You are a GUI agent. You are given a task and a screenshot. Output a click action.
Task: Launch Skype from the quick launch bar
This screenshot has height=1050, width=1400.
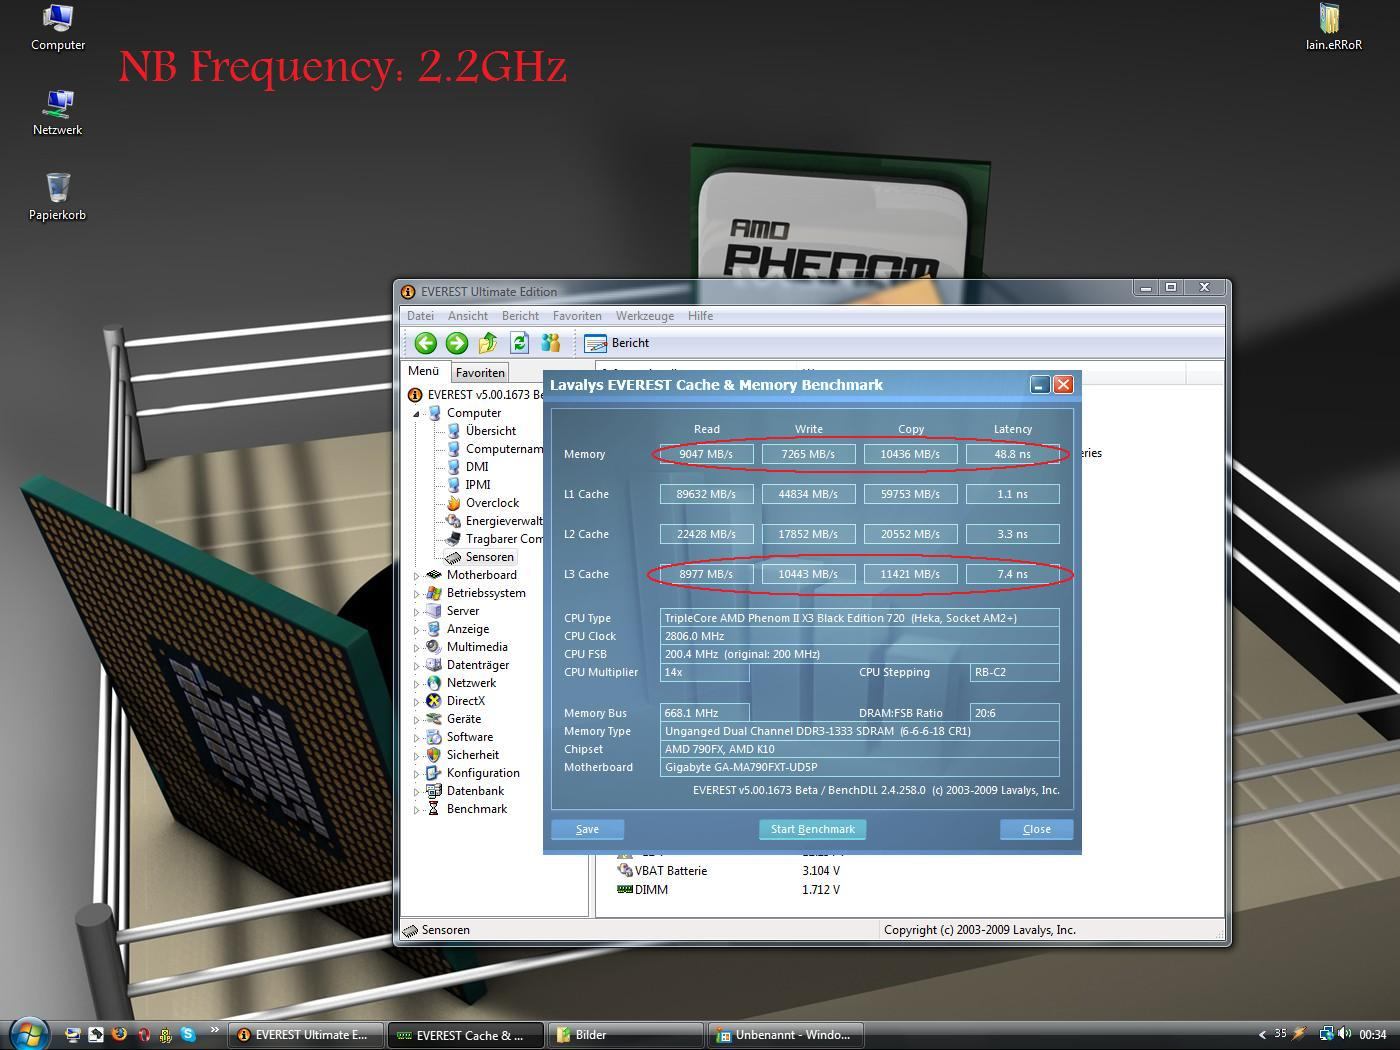coord(188,1035)
